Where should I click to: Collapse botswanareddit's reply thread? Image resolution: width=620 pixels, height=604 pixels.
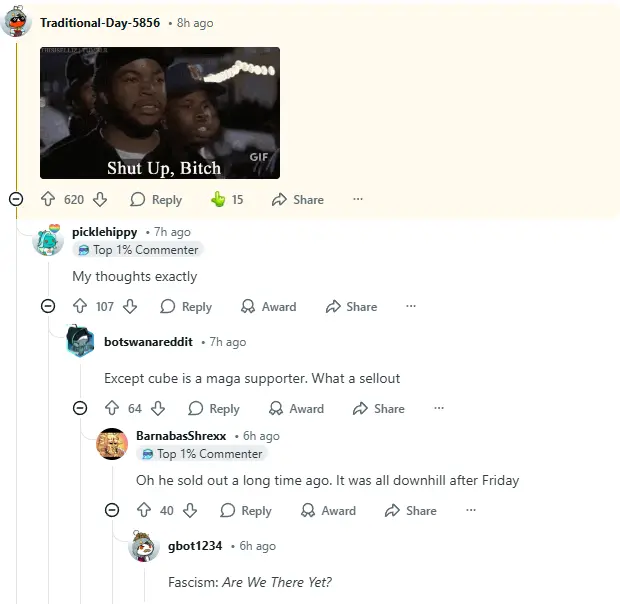(80, 408)
